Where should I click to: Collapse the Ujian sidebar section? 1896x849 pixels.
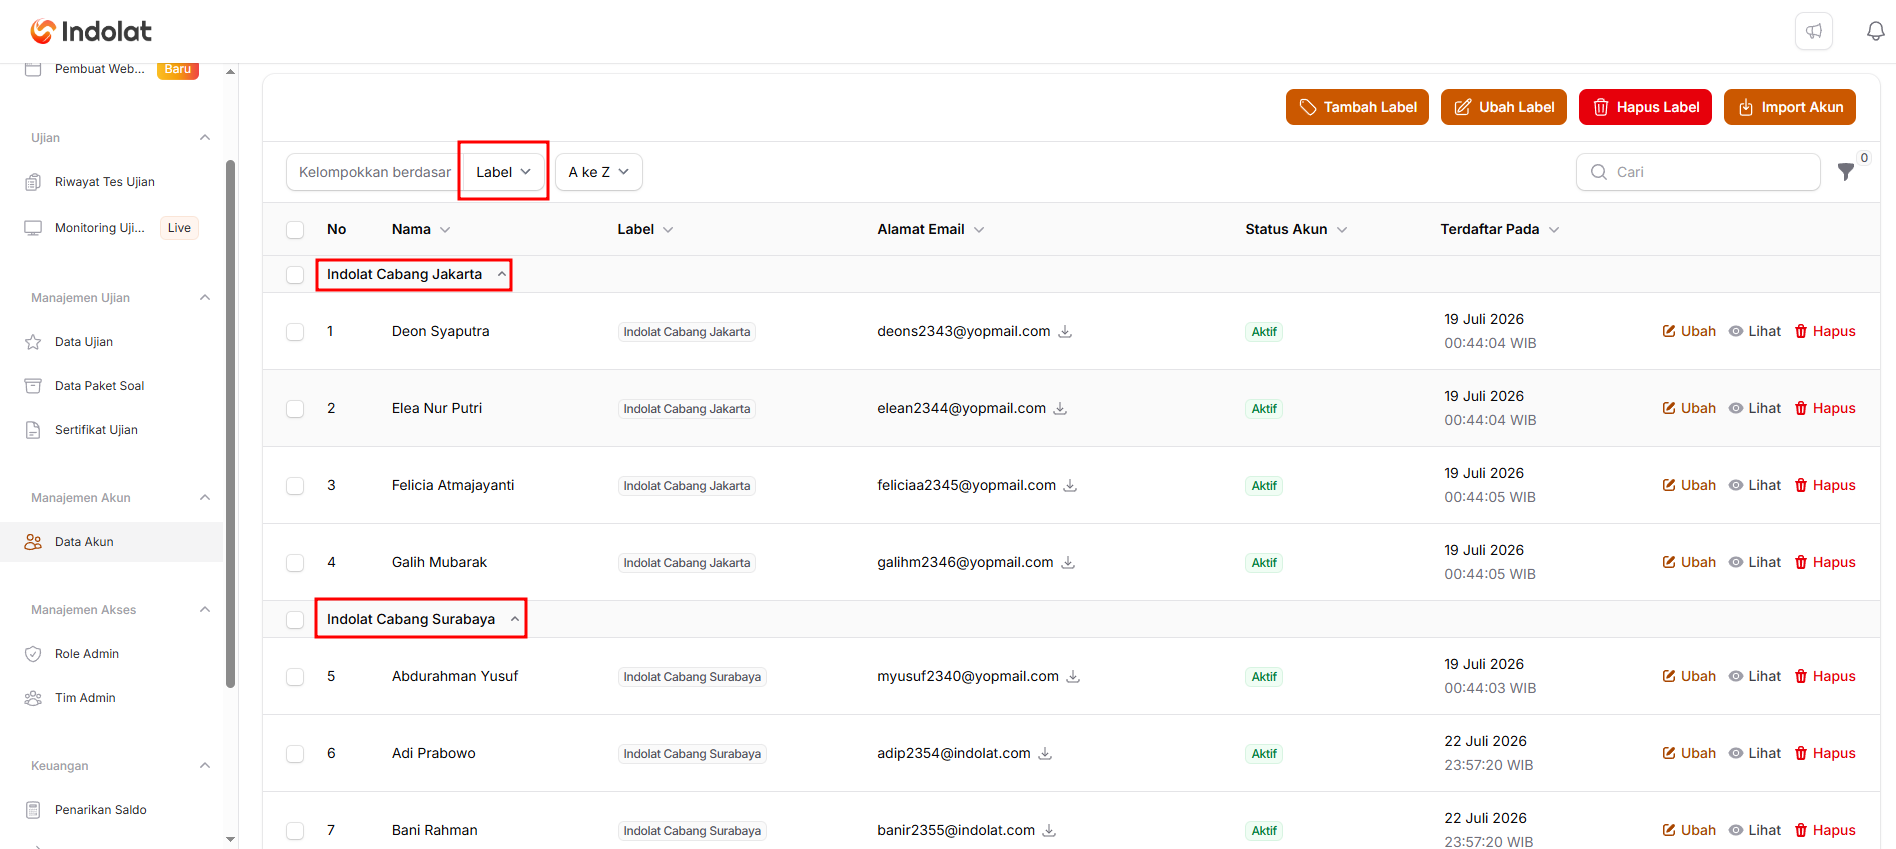[205, 138]
